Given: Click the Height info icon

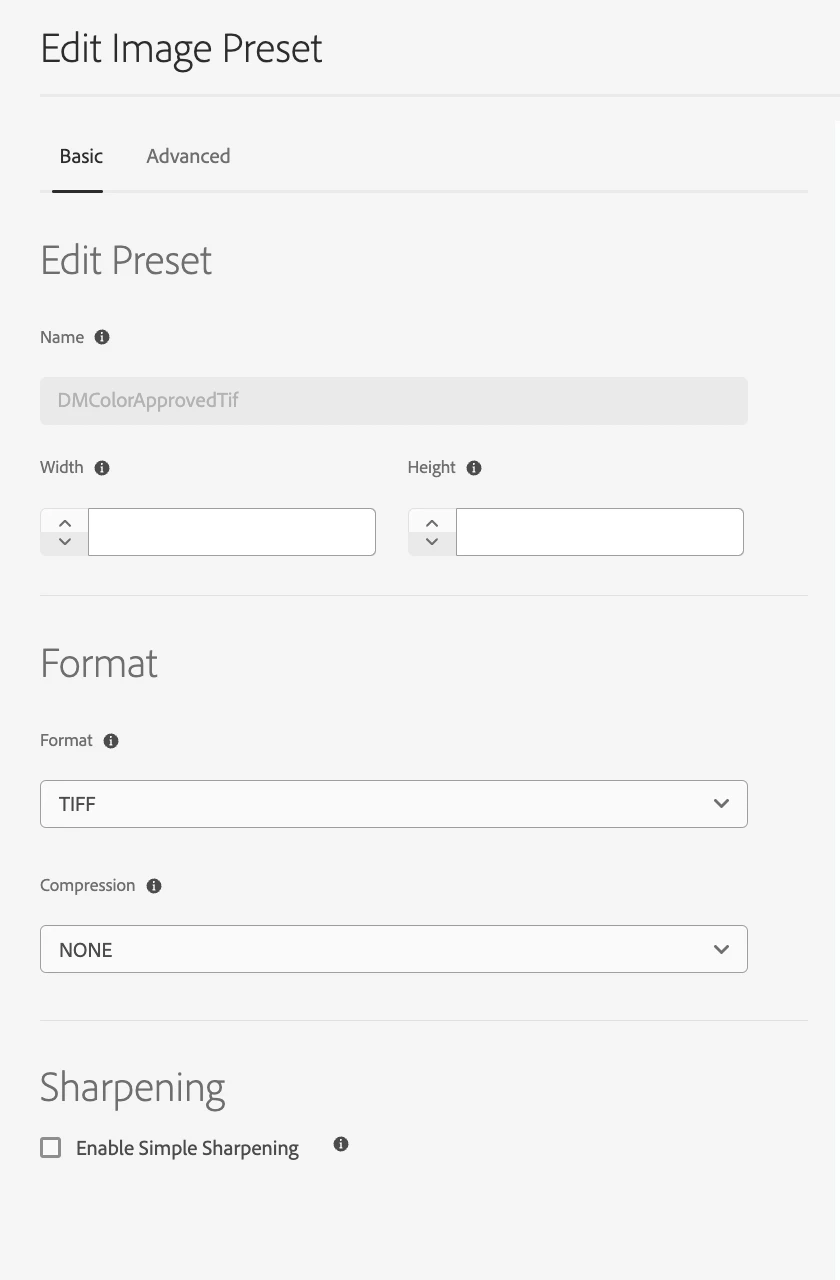Looking at the screenshot, I should (474, 468).
